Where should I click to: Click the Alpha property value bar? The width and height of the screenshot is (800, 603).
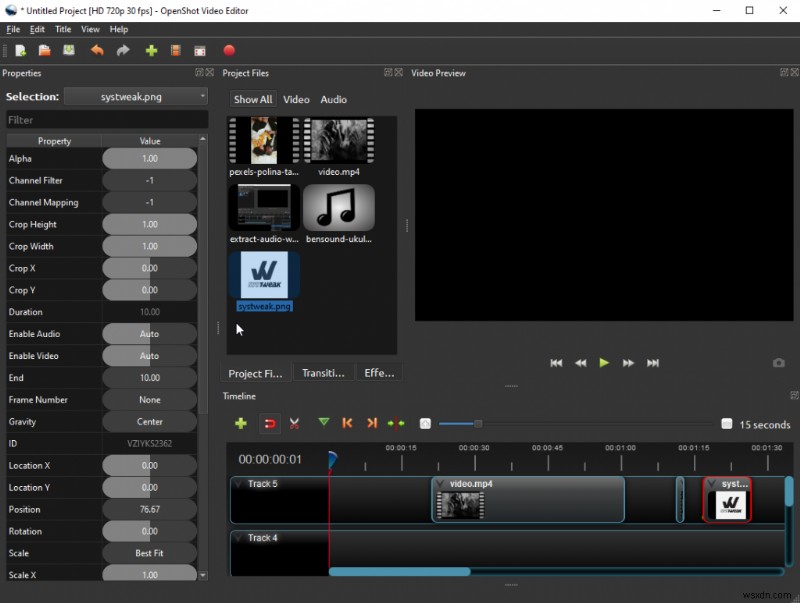(149, 159)
